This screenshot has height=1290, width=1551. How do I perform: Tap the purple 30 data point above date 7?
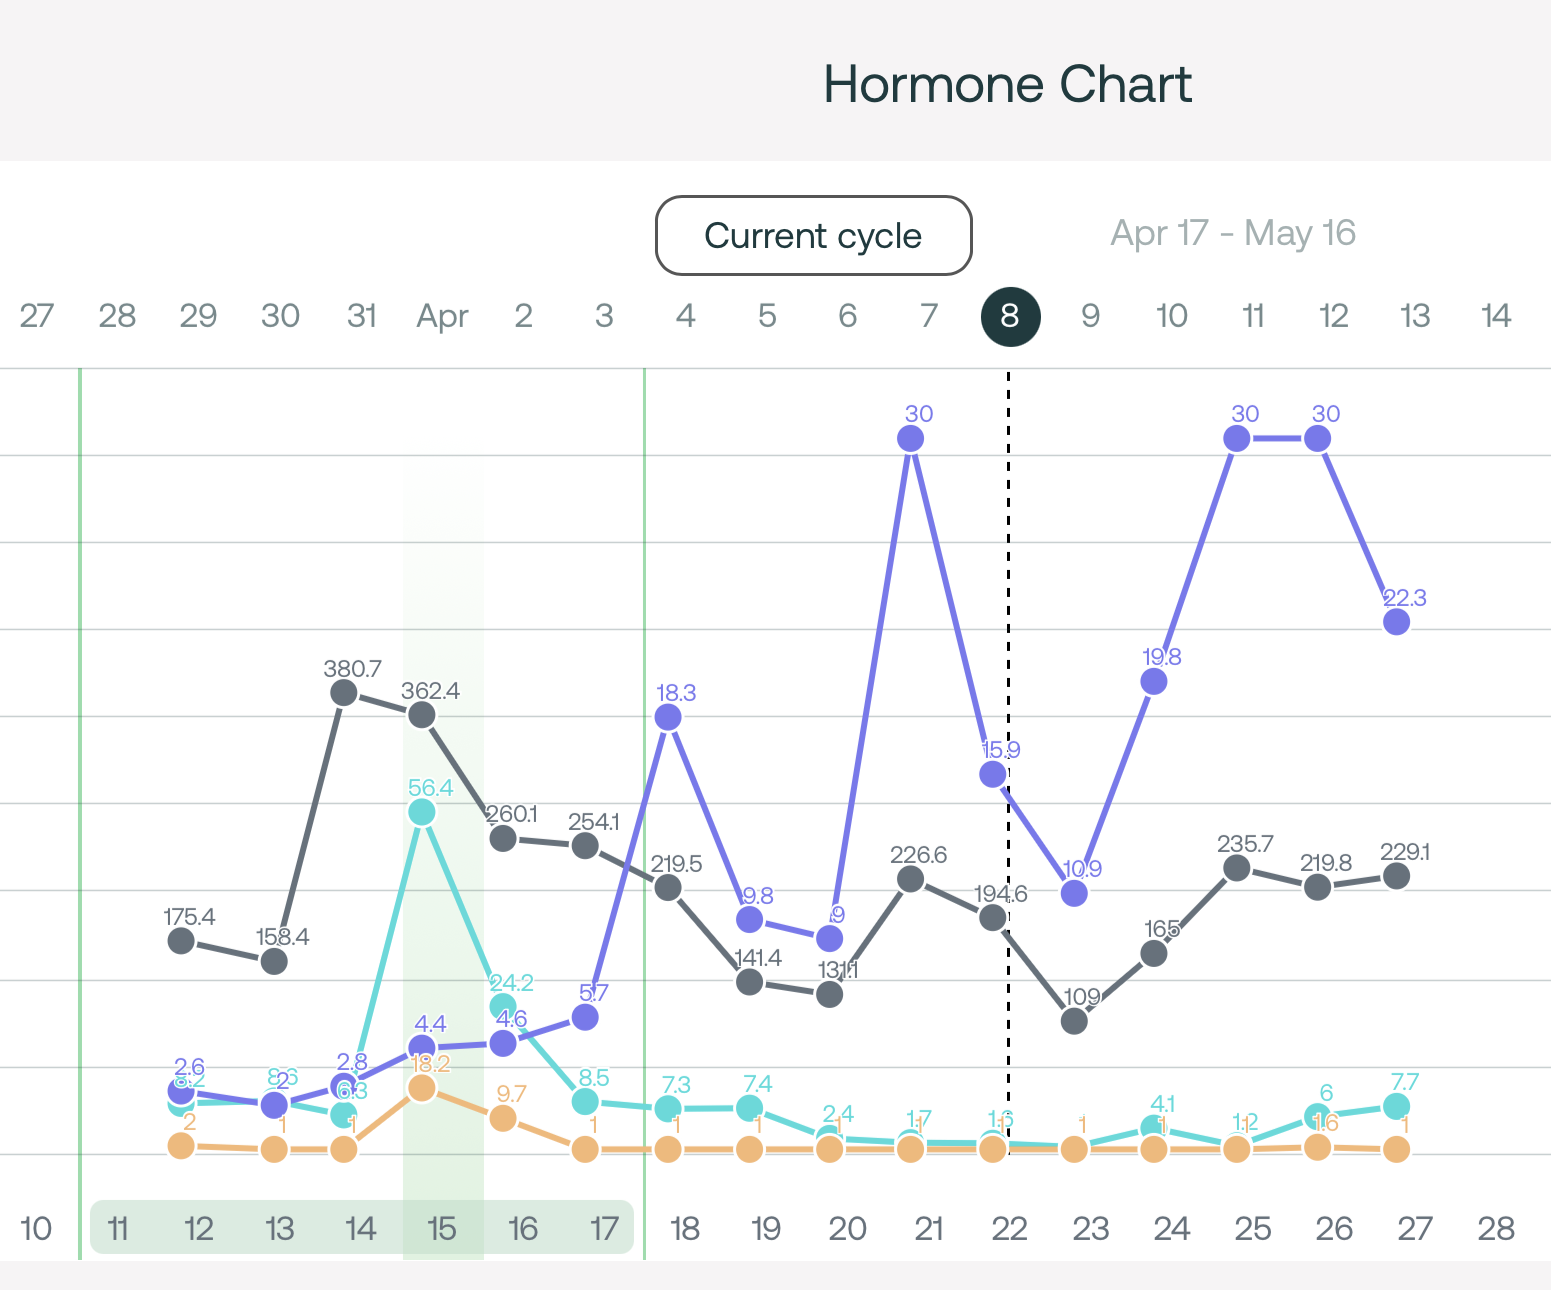[910, 438]
